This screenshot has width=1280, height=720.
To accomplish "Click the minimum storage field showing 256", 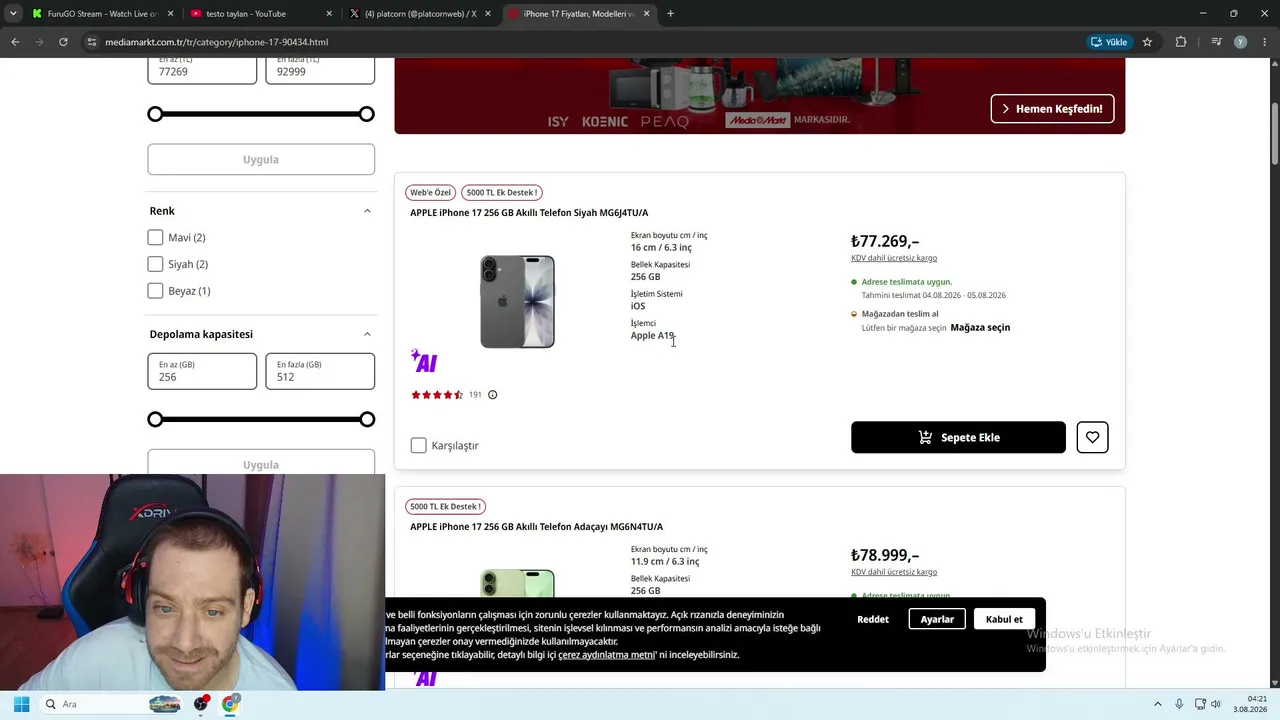I will [202, 371].
